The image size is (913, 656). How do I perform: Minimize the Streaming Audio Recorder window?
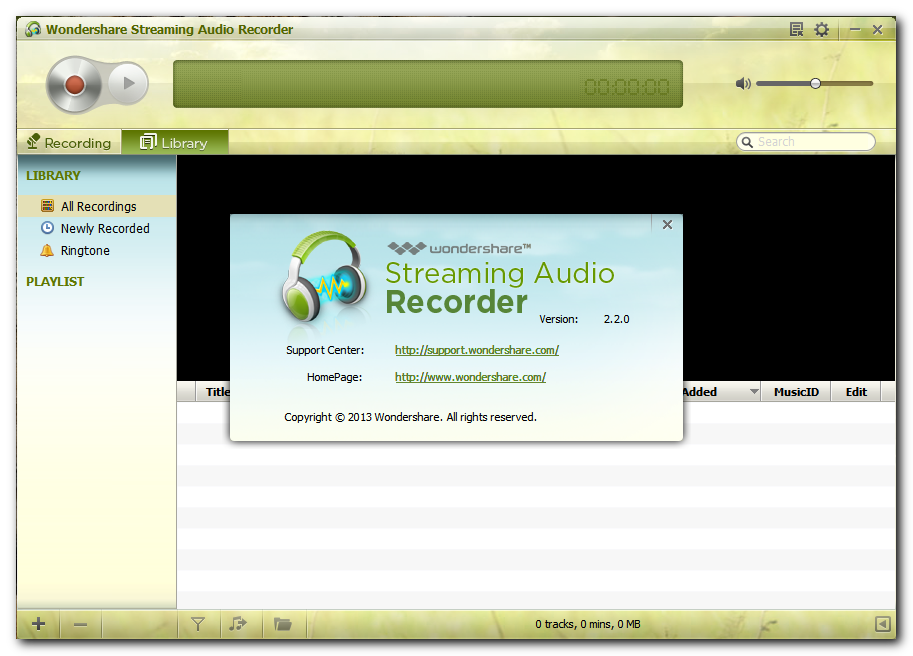click(x=855, y=29)
